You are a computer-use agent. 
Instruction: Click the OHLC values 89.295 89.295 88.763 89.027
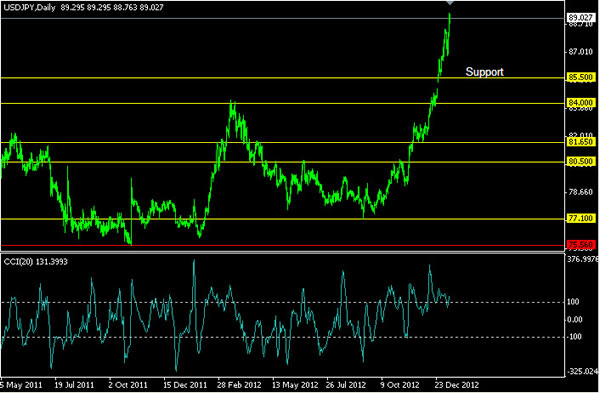pos(112,7)
